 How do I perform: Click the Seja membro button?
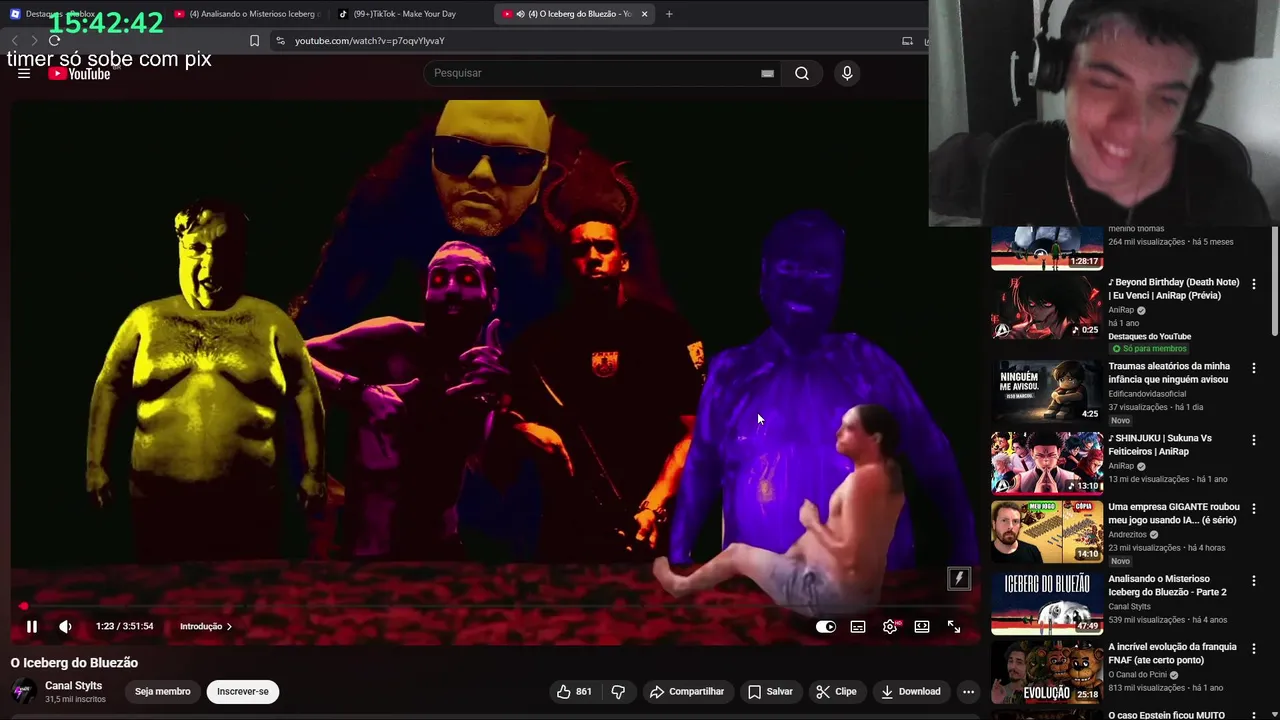coord(162,691)
